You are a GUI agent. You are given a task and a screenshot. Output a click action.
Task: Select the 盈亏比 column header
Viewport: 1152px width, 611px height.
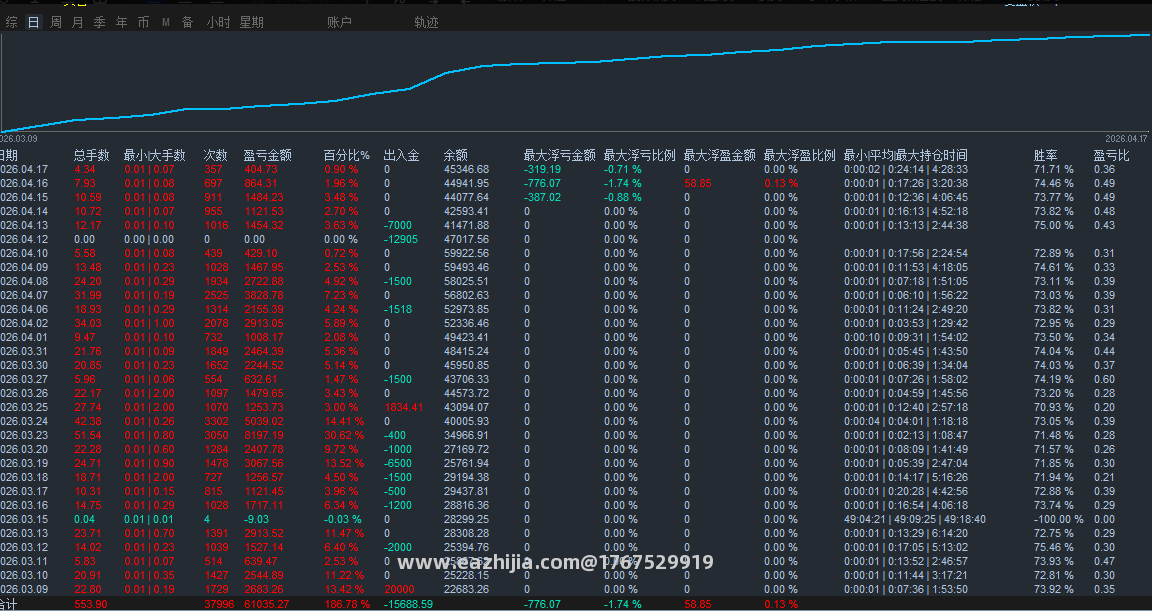coord(1112,156)
